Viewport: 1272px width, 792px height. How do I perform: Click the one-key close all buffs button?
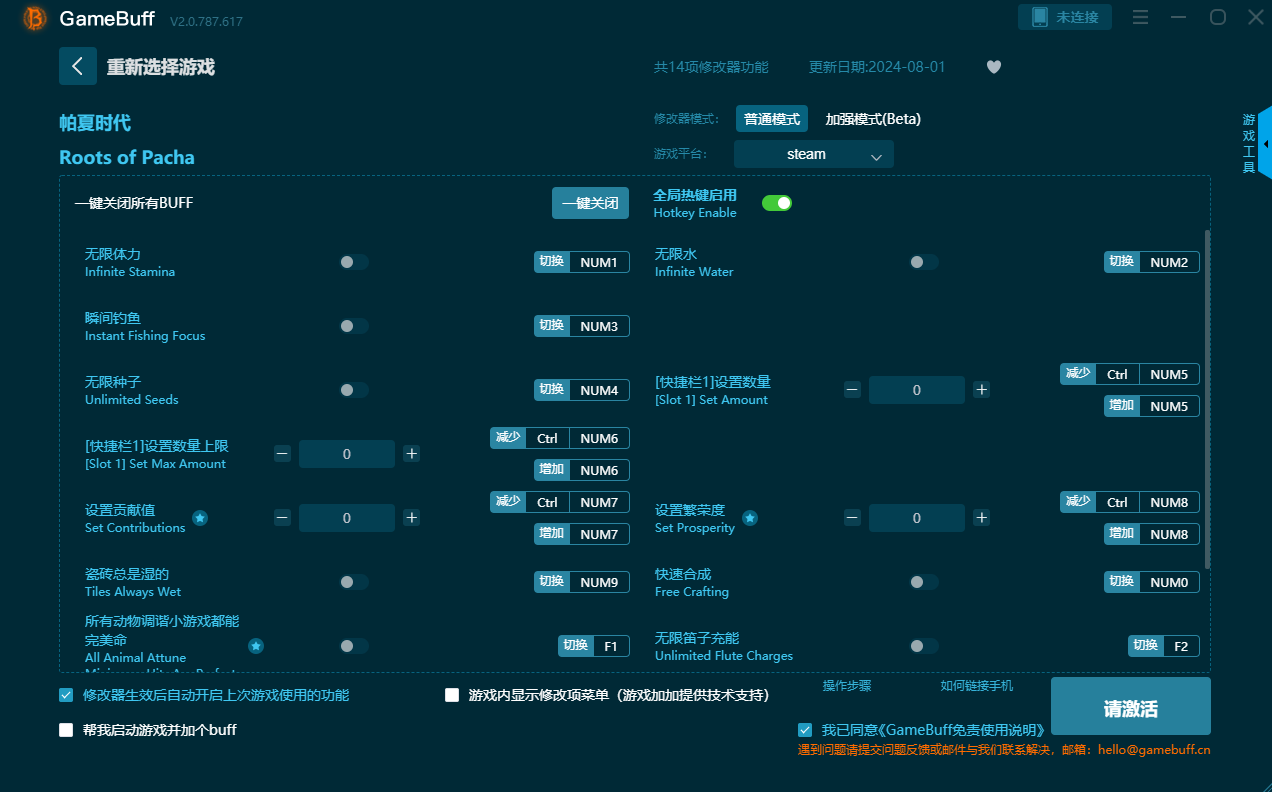pos(590,203)
